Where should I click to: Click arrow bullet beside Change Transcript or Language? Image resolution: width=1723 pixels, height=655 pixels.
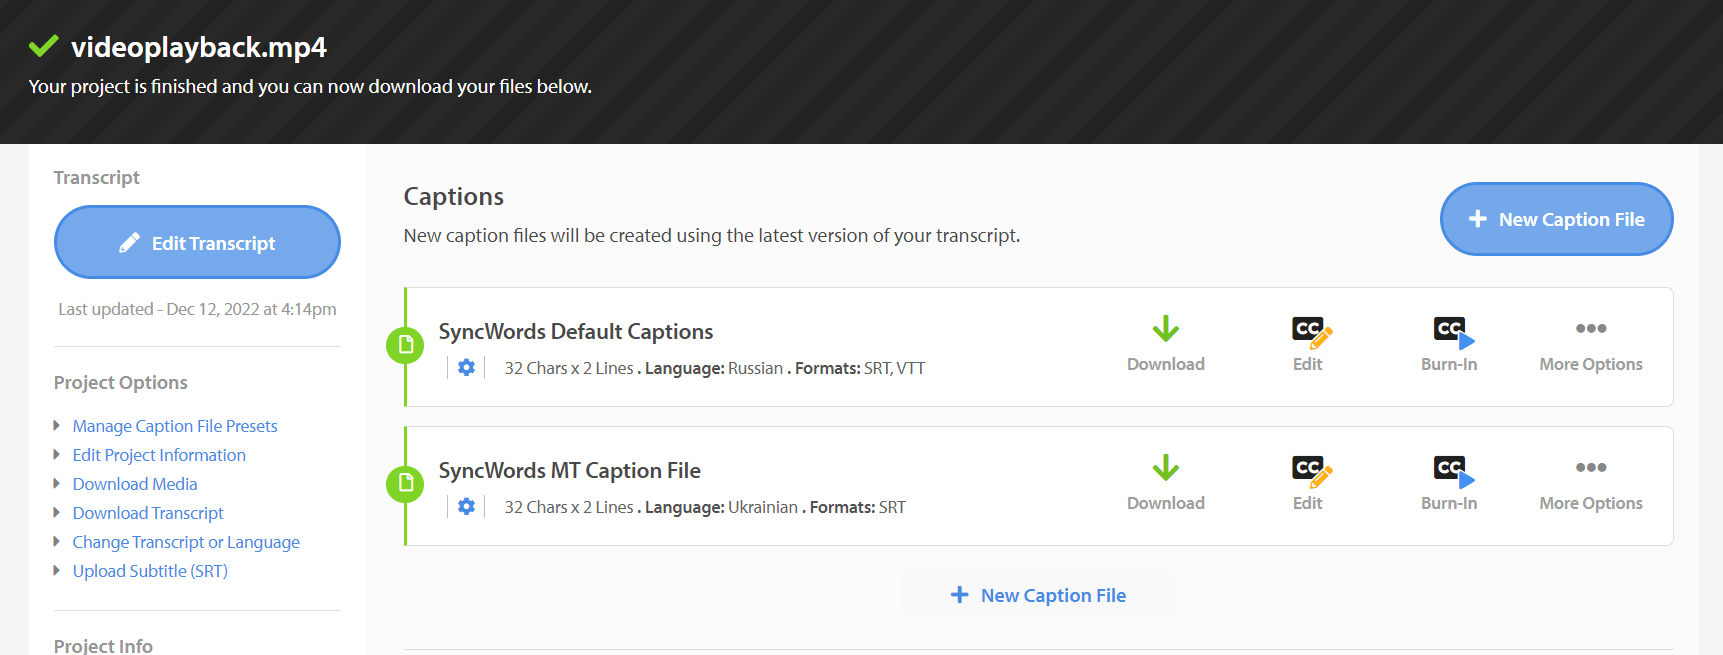(x=57, y=541)
